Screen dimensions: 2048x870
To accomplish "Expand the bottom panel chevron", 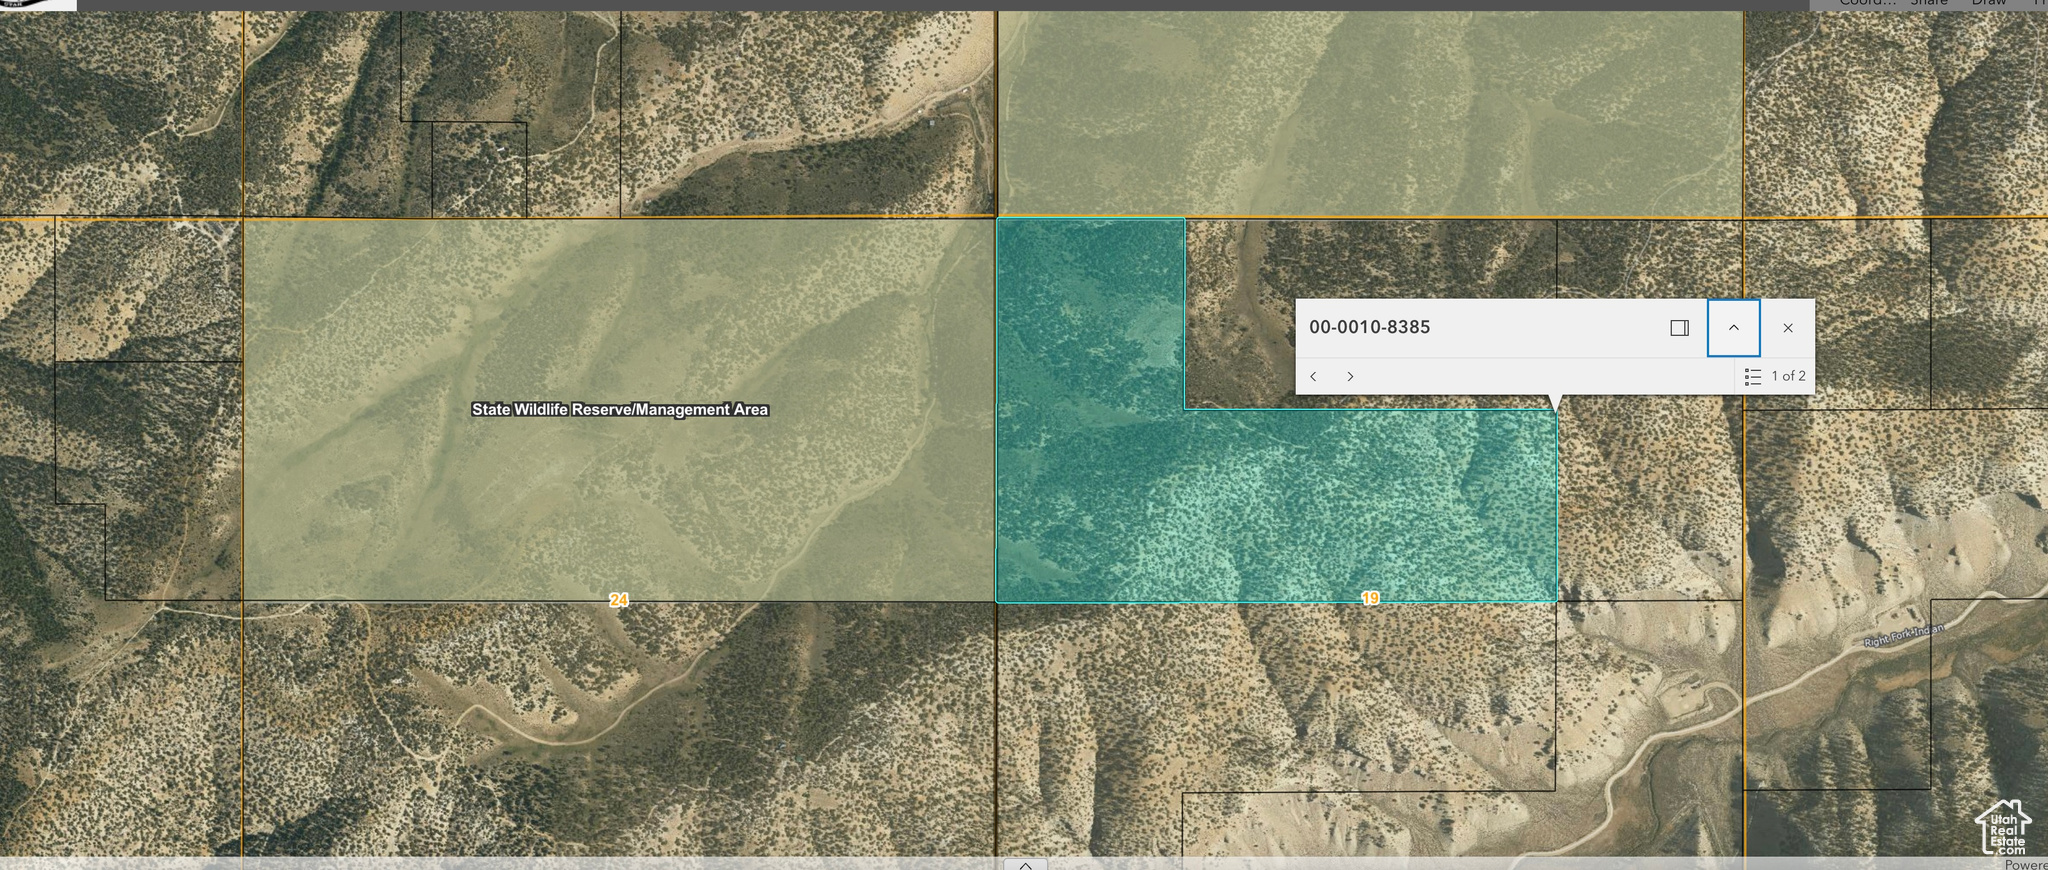I will (1025, 864).
